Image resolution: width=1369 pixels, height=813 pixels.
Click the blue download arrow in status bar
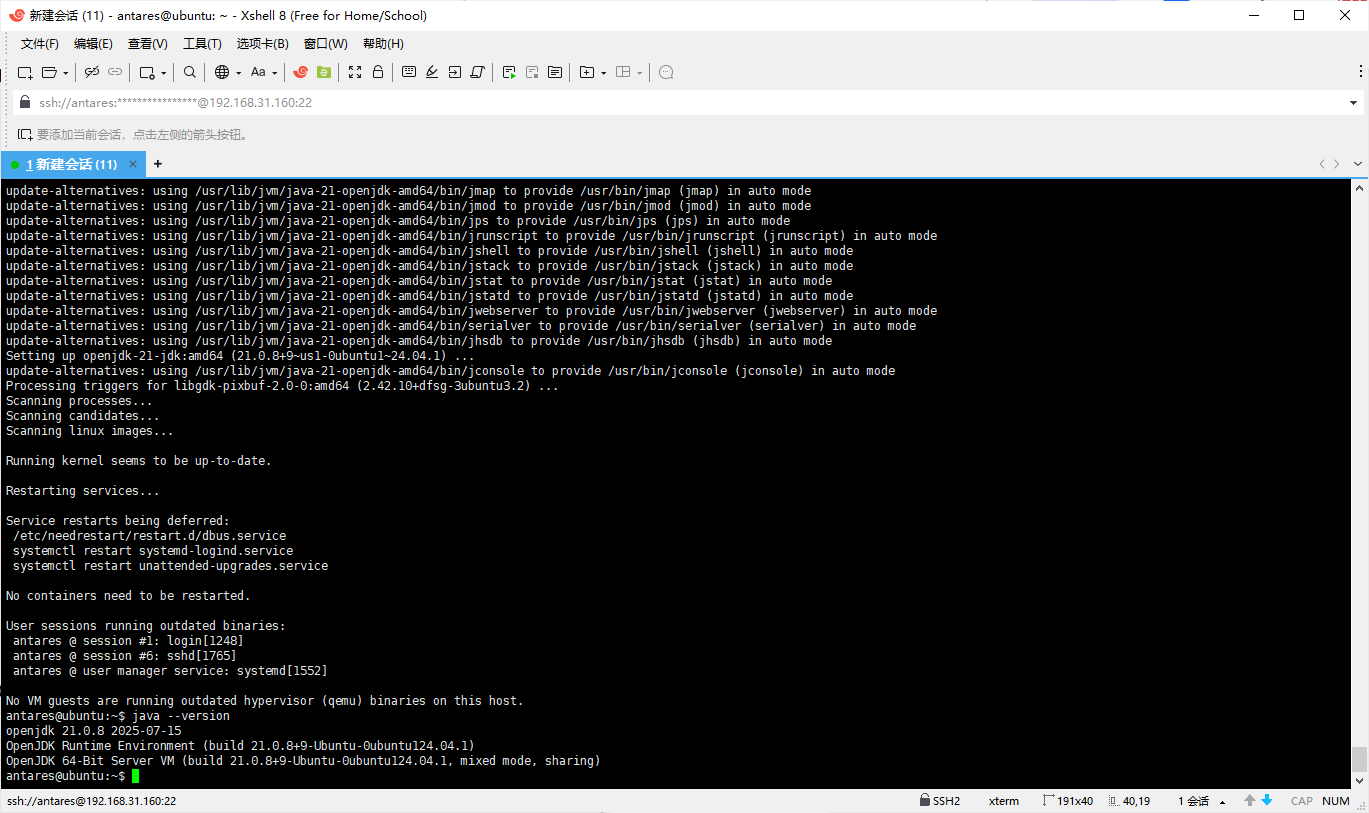click(x=1267, y=801)
